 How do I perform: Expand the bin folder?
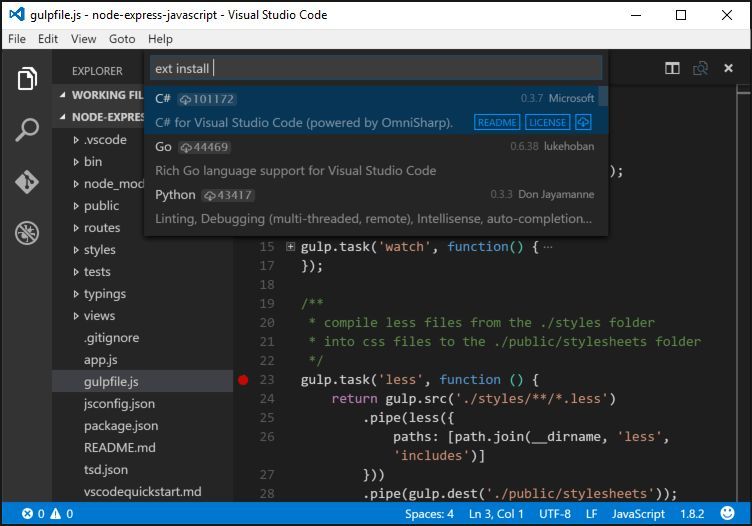[x=76, y=162]
